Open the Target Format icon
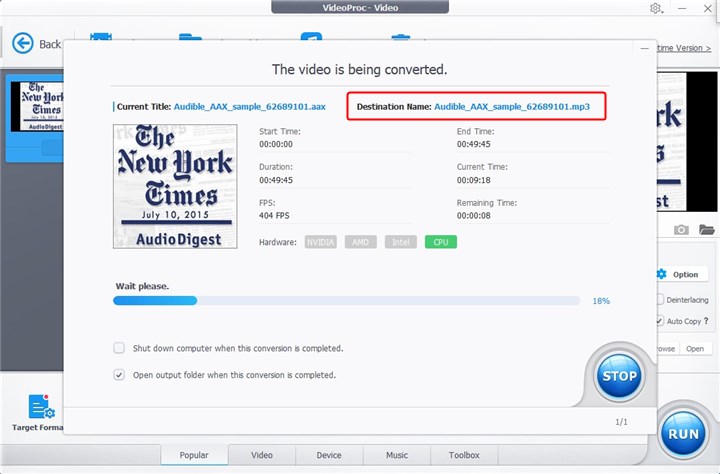Image resolution: width=720 pixels, height=474 pixels. (41, 406)
